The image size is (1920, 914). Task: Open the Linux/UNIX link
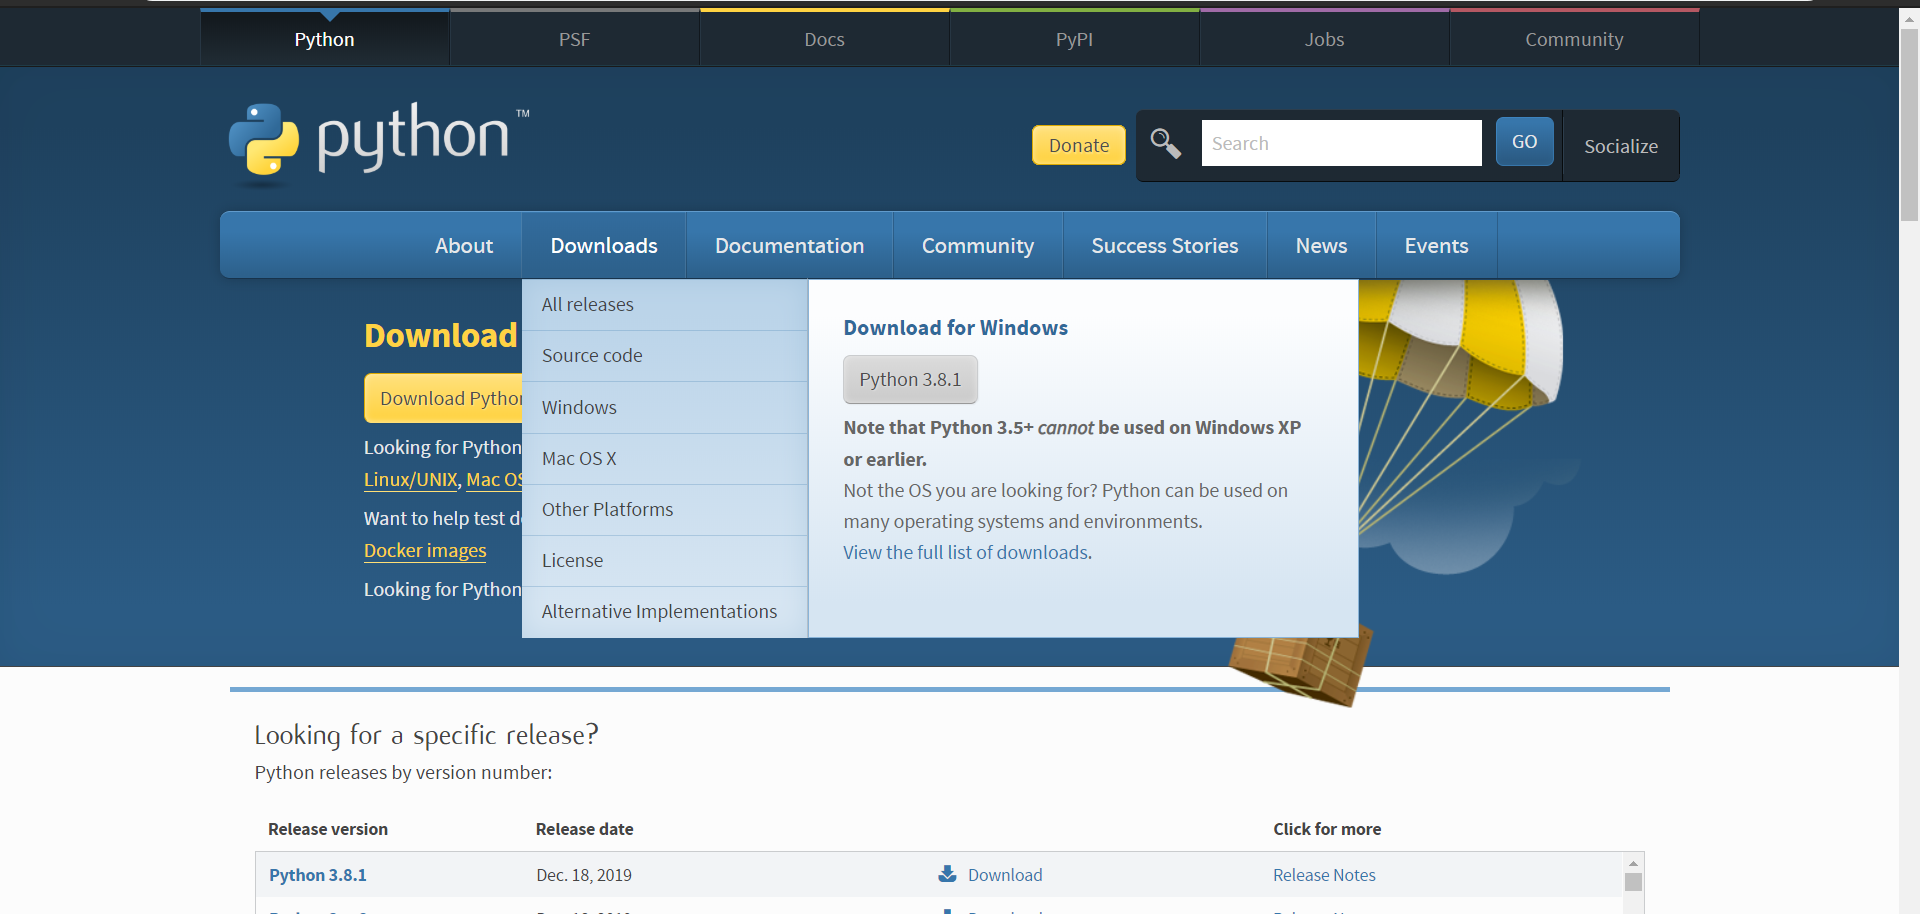point(410,479)
